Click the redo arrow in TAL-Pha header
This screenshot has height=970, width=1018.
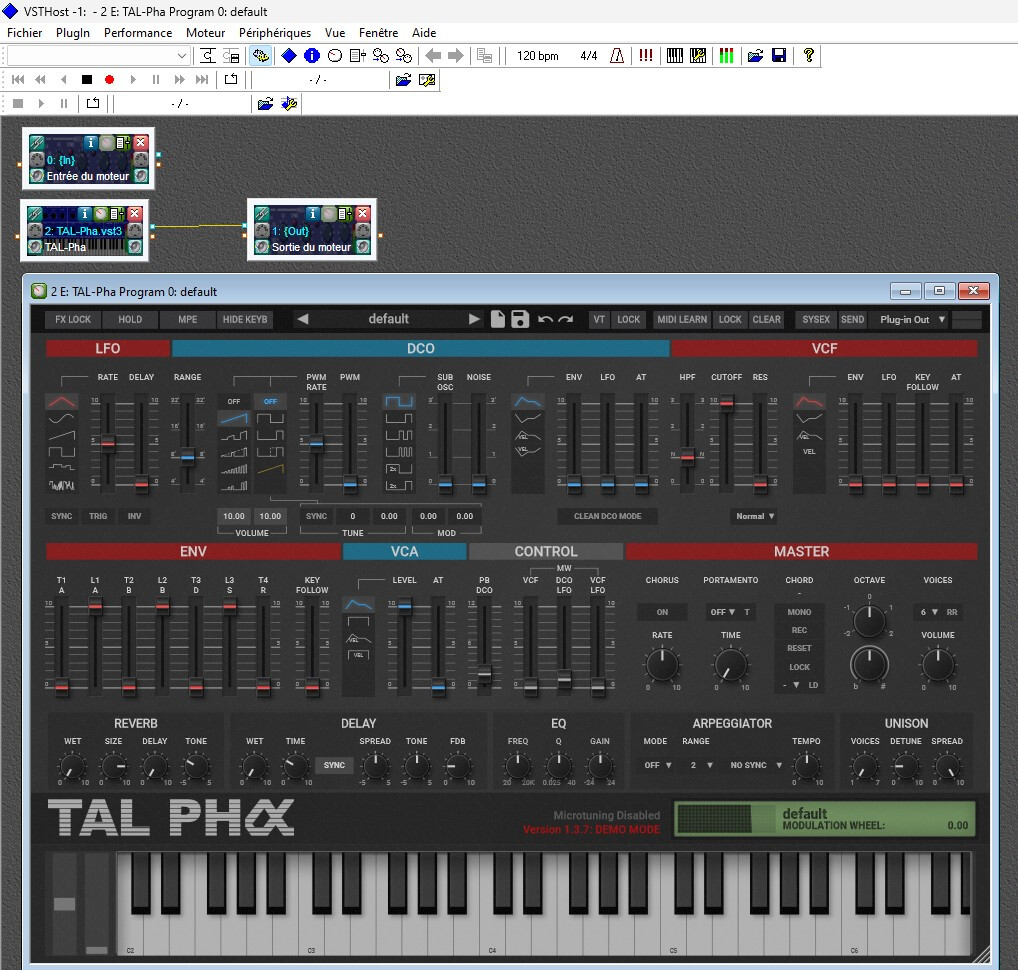[566, 319]
